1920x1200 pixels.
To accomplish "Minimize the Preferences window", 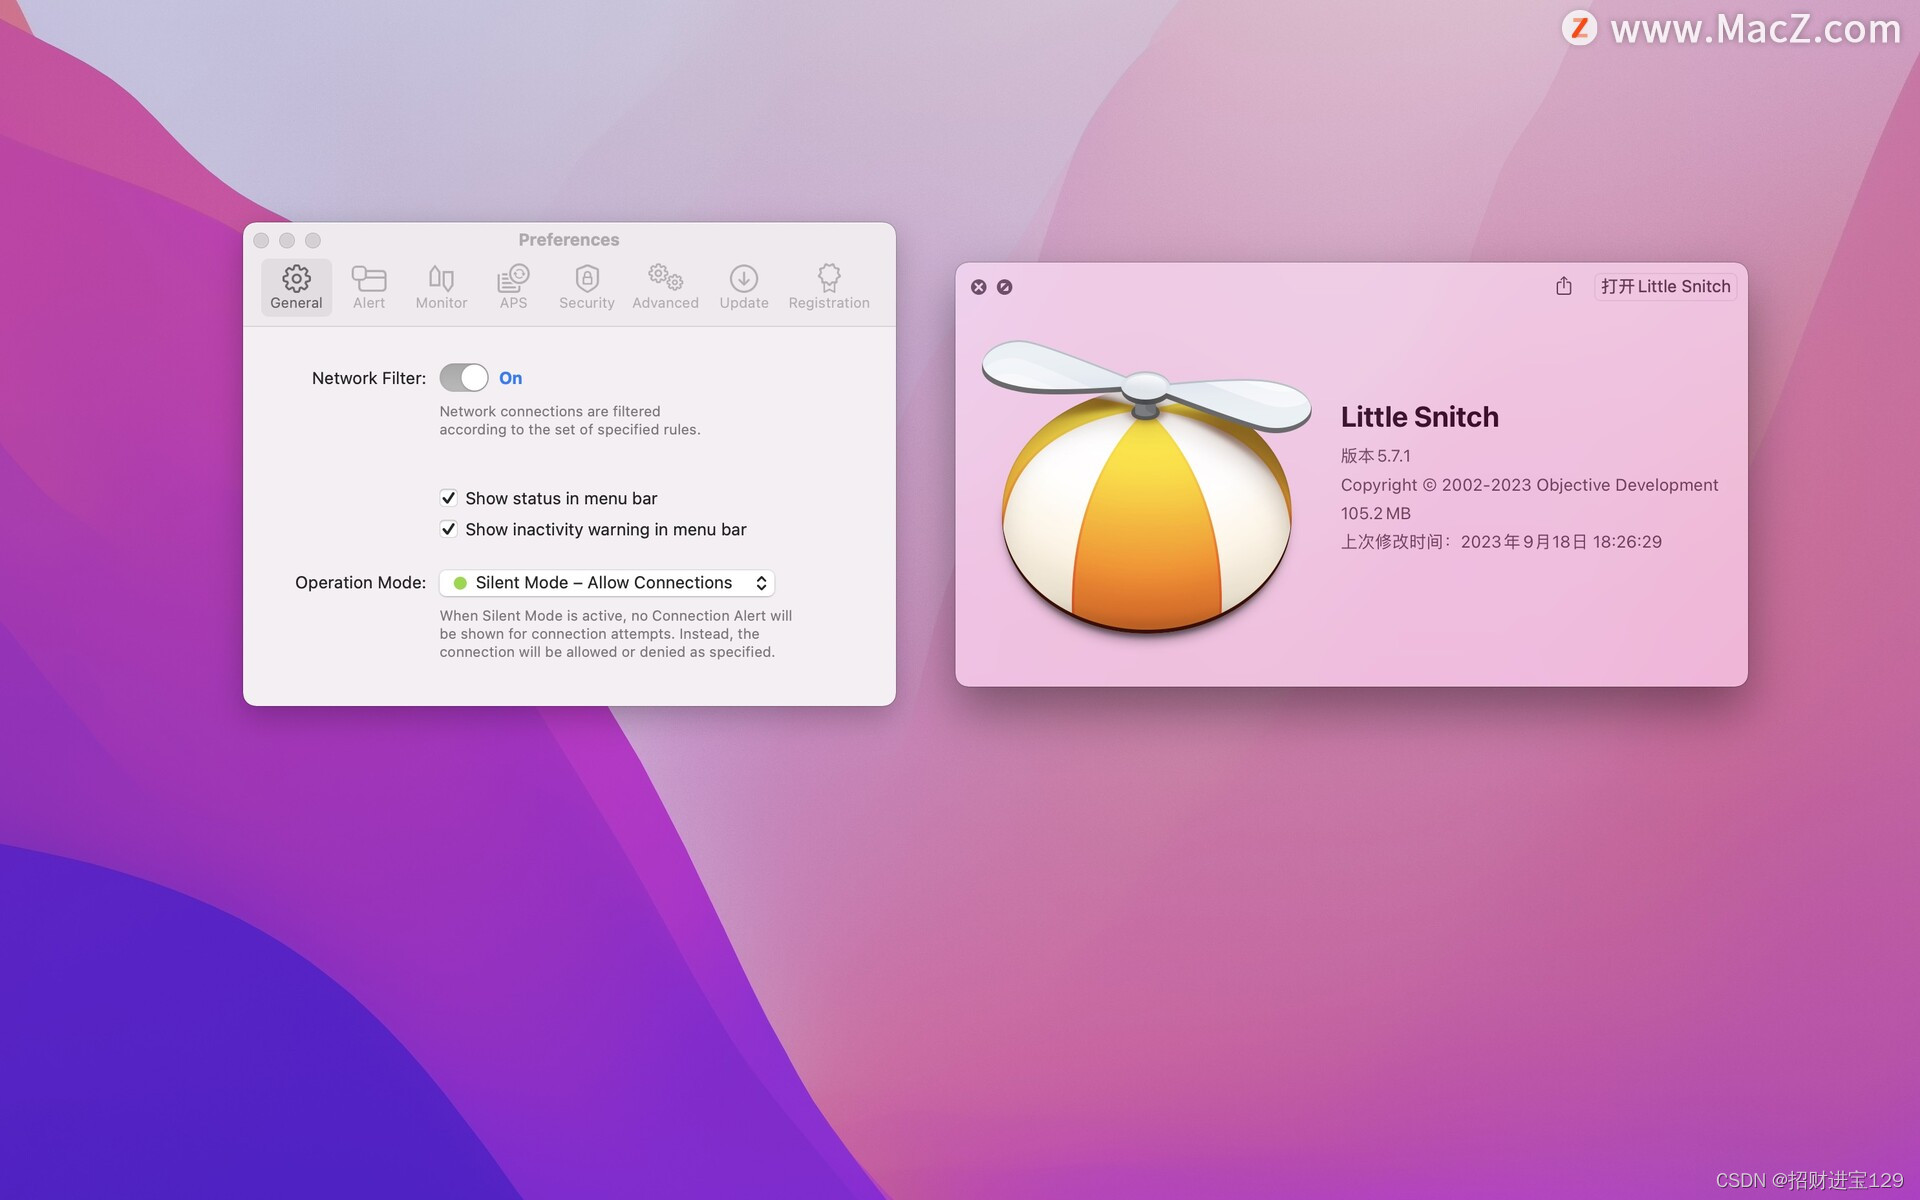I will [287, 240].
